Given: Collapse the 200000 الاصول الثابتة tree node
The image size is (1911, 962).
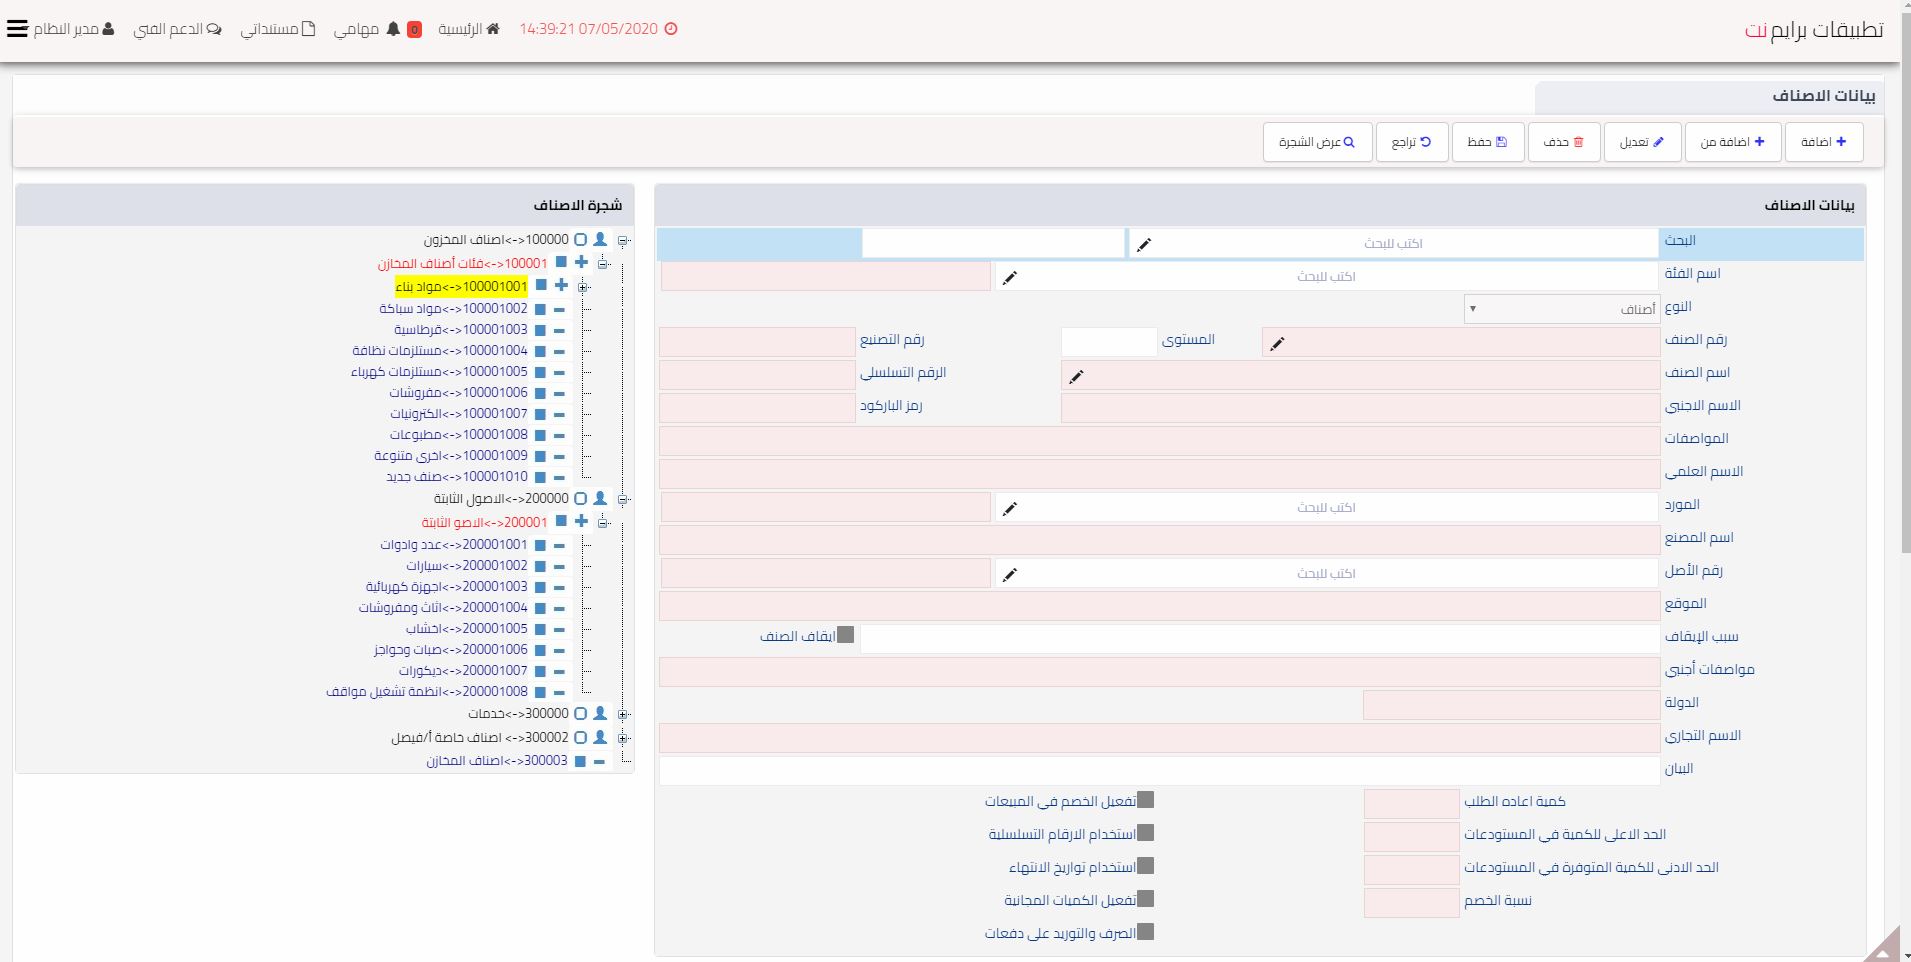Looking at the screenshot, I should click(623, 499).
